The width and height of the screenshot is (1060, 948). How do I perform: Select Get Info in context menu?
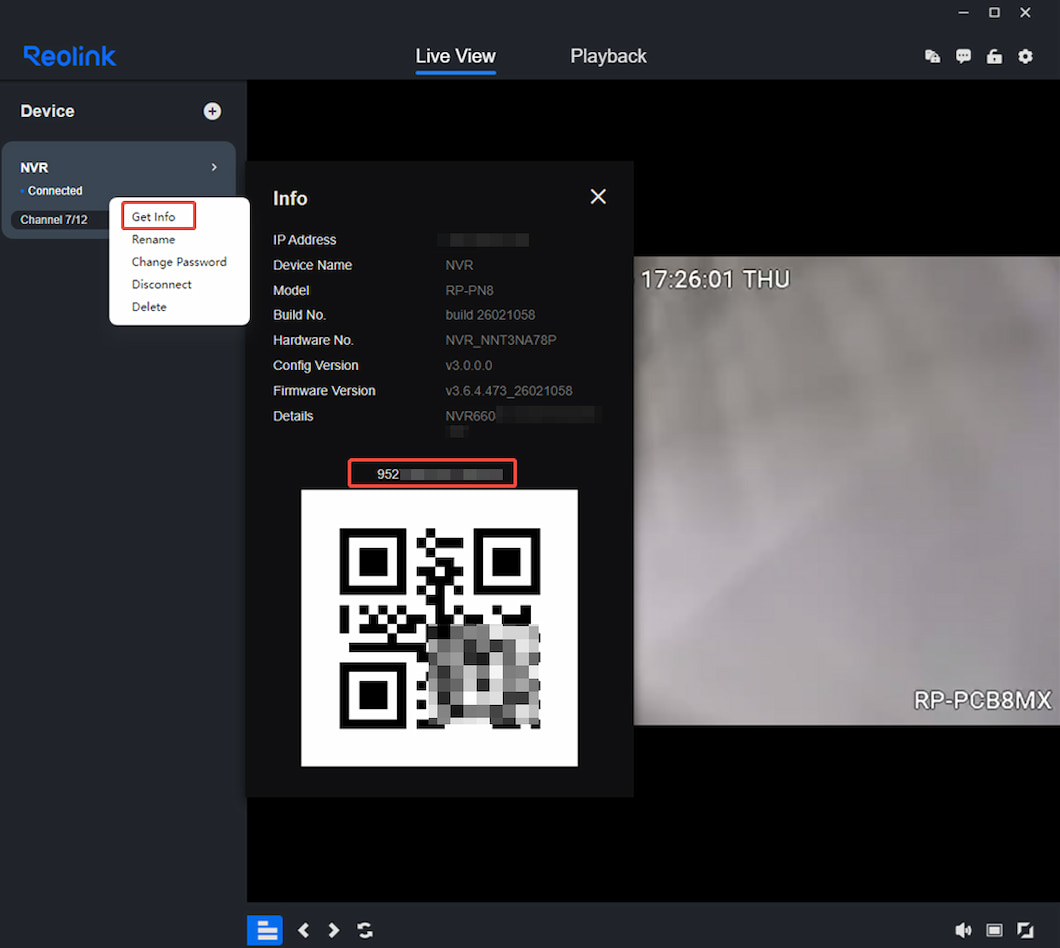pos(153,216)
